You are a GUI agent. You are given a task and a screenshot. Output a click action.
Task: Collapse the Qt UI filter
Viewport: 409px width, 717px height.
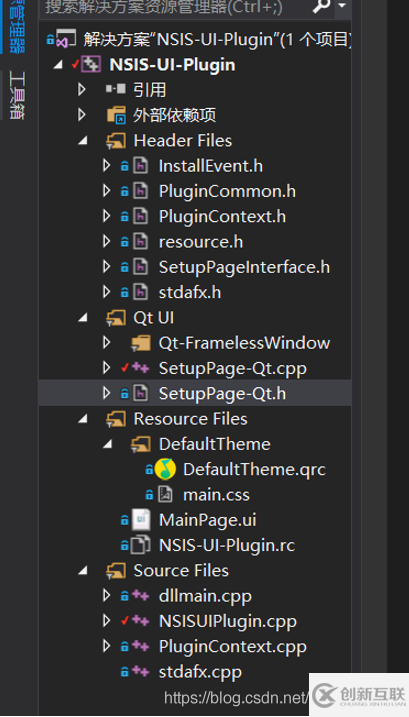click(x=83, y=318)
